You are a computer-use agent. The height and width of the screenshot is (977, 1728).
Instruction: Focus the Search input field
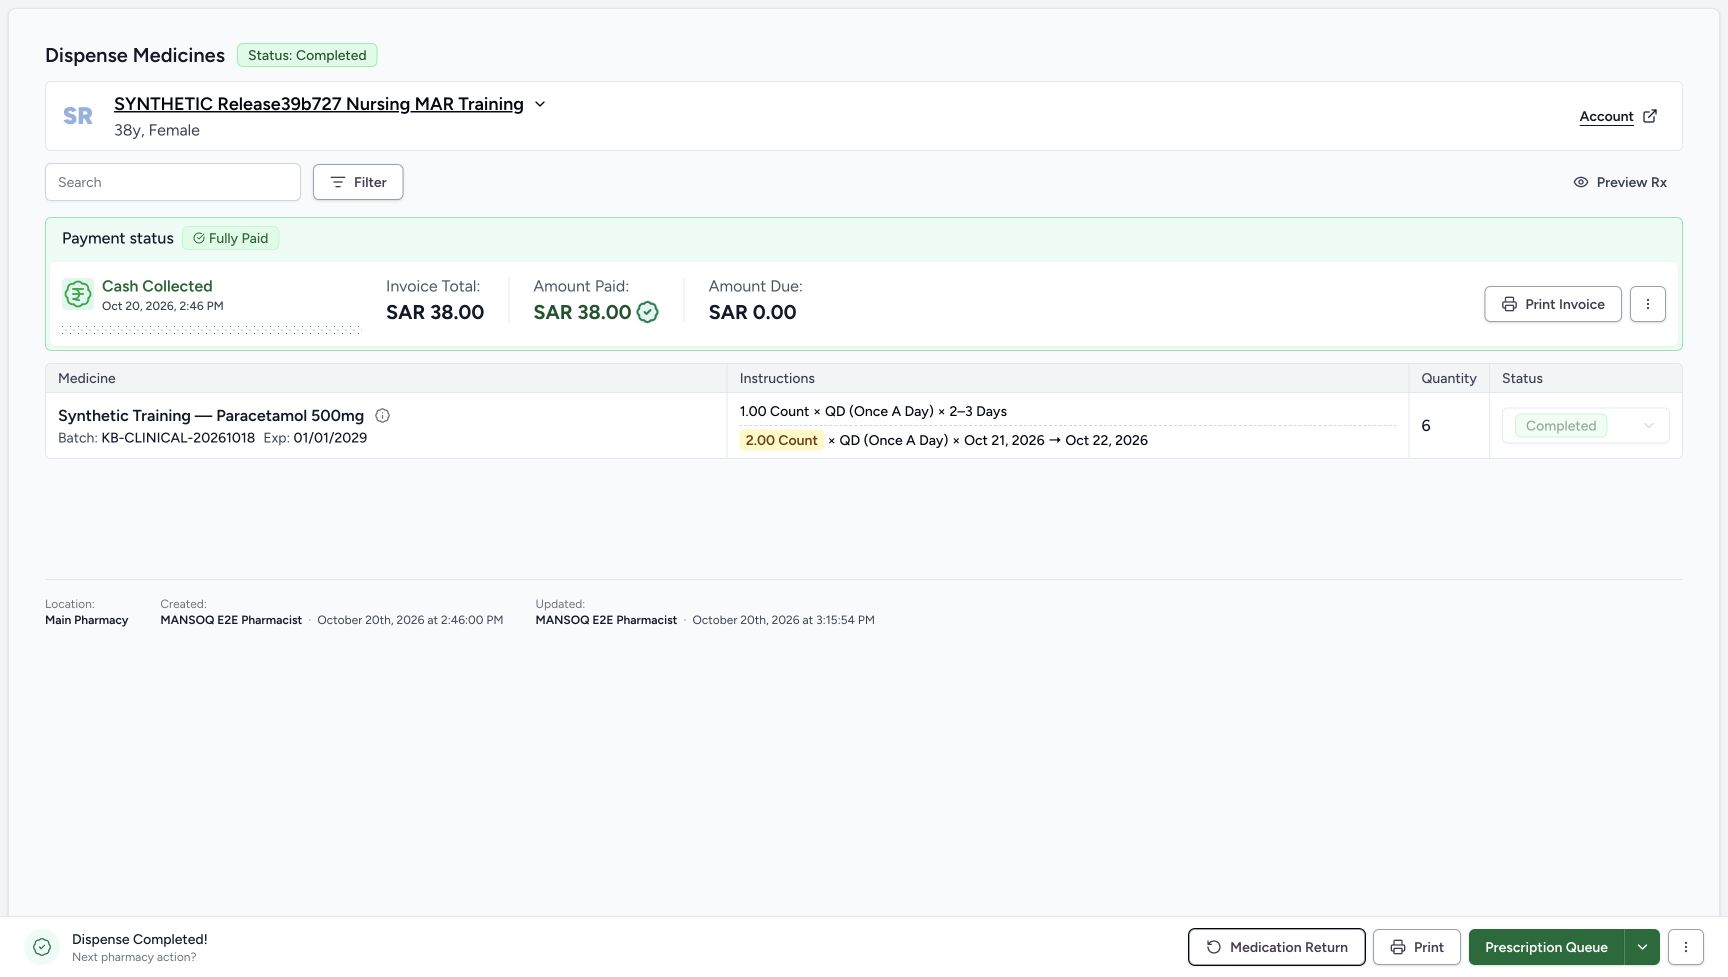pos(173,182)
